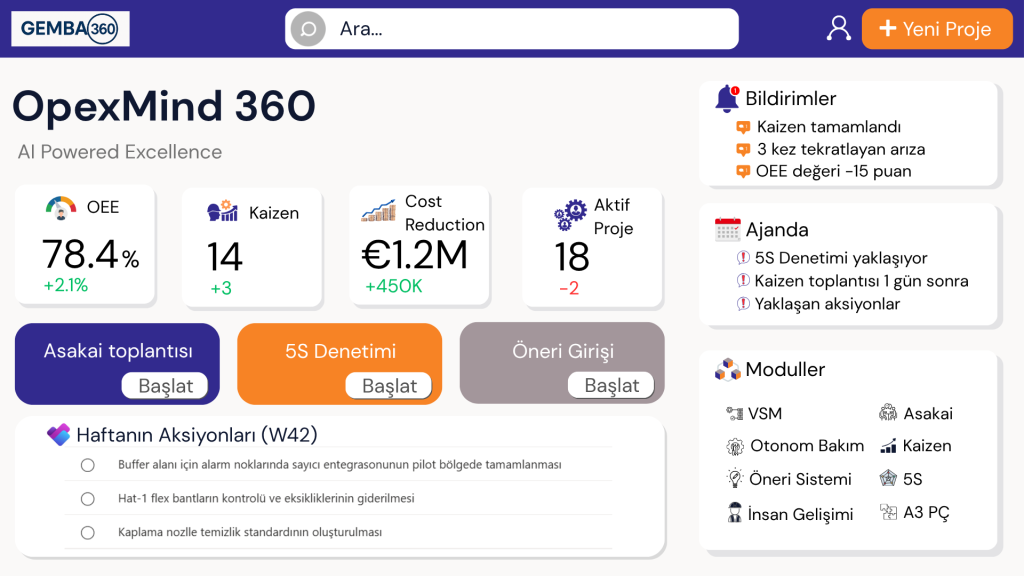Image resolution: width=1024 pixels, height=576 pixels.
Task: Open the Asakai module entry
Action: point(915,413)
